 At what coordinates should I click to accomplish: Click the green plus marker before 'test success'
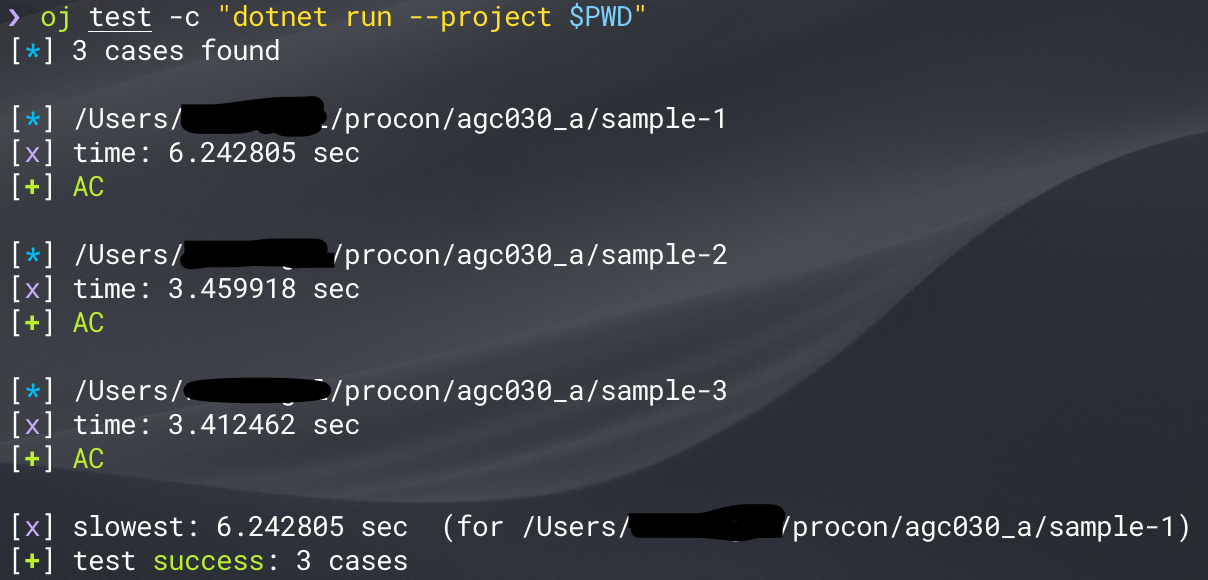[x=32, y=561]
